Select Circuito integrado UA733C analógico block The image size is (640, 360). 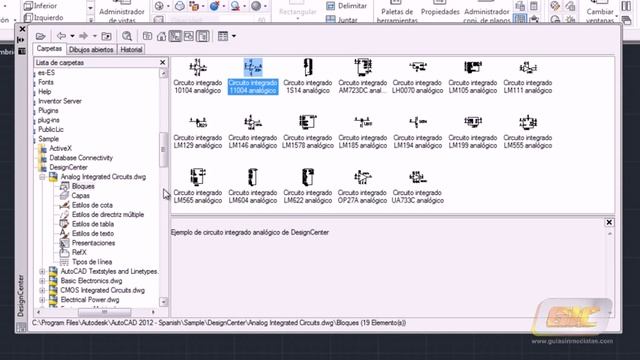(418, 187)
